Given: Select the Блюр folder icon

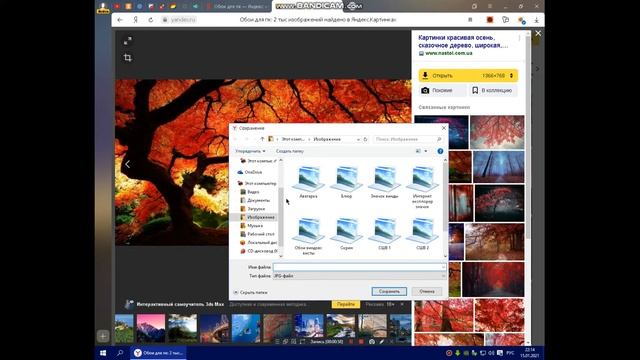Looking at the screenshot, I should [x=346, y=182].
